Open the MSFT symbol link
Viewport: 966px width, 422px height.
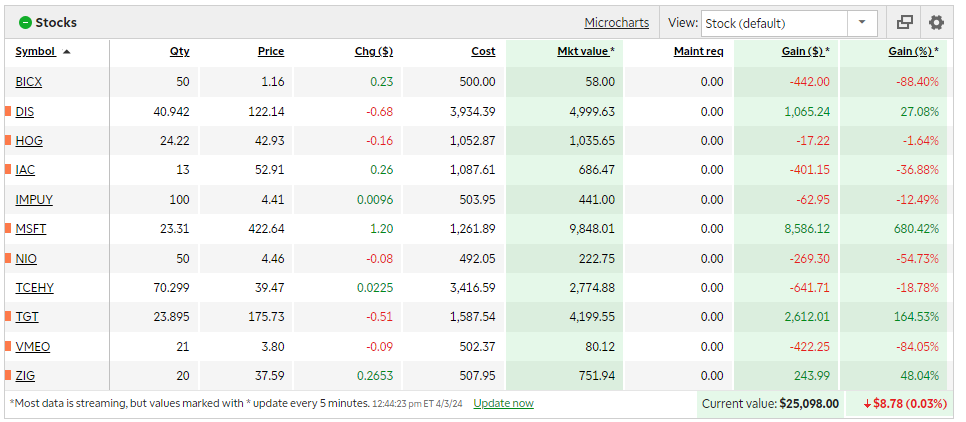[31, 229]
